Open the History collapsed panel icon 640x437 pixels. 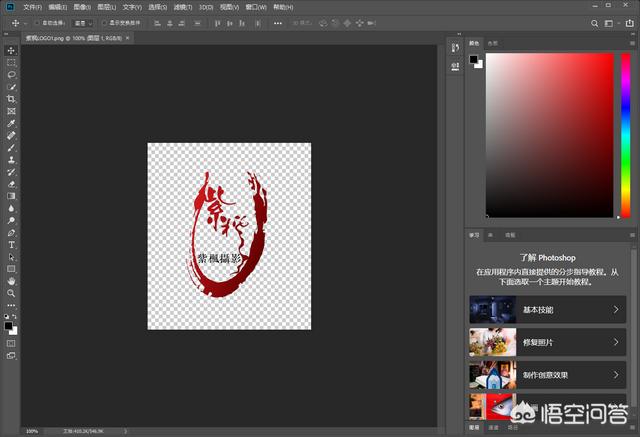point(455,48)
